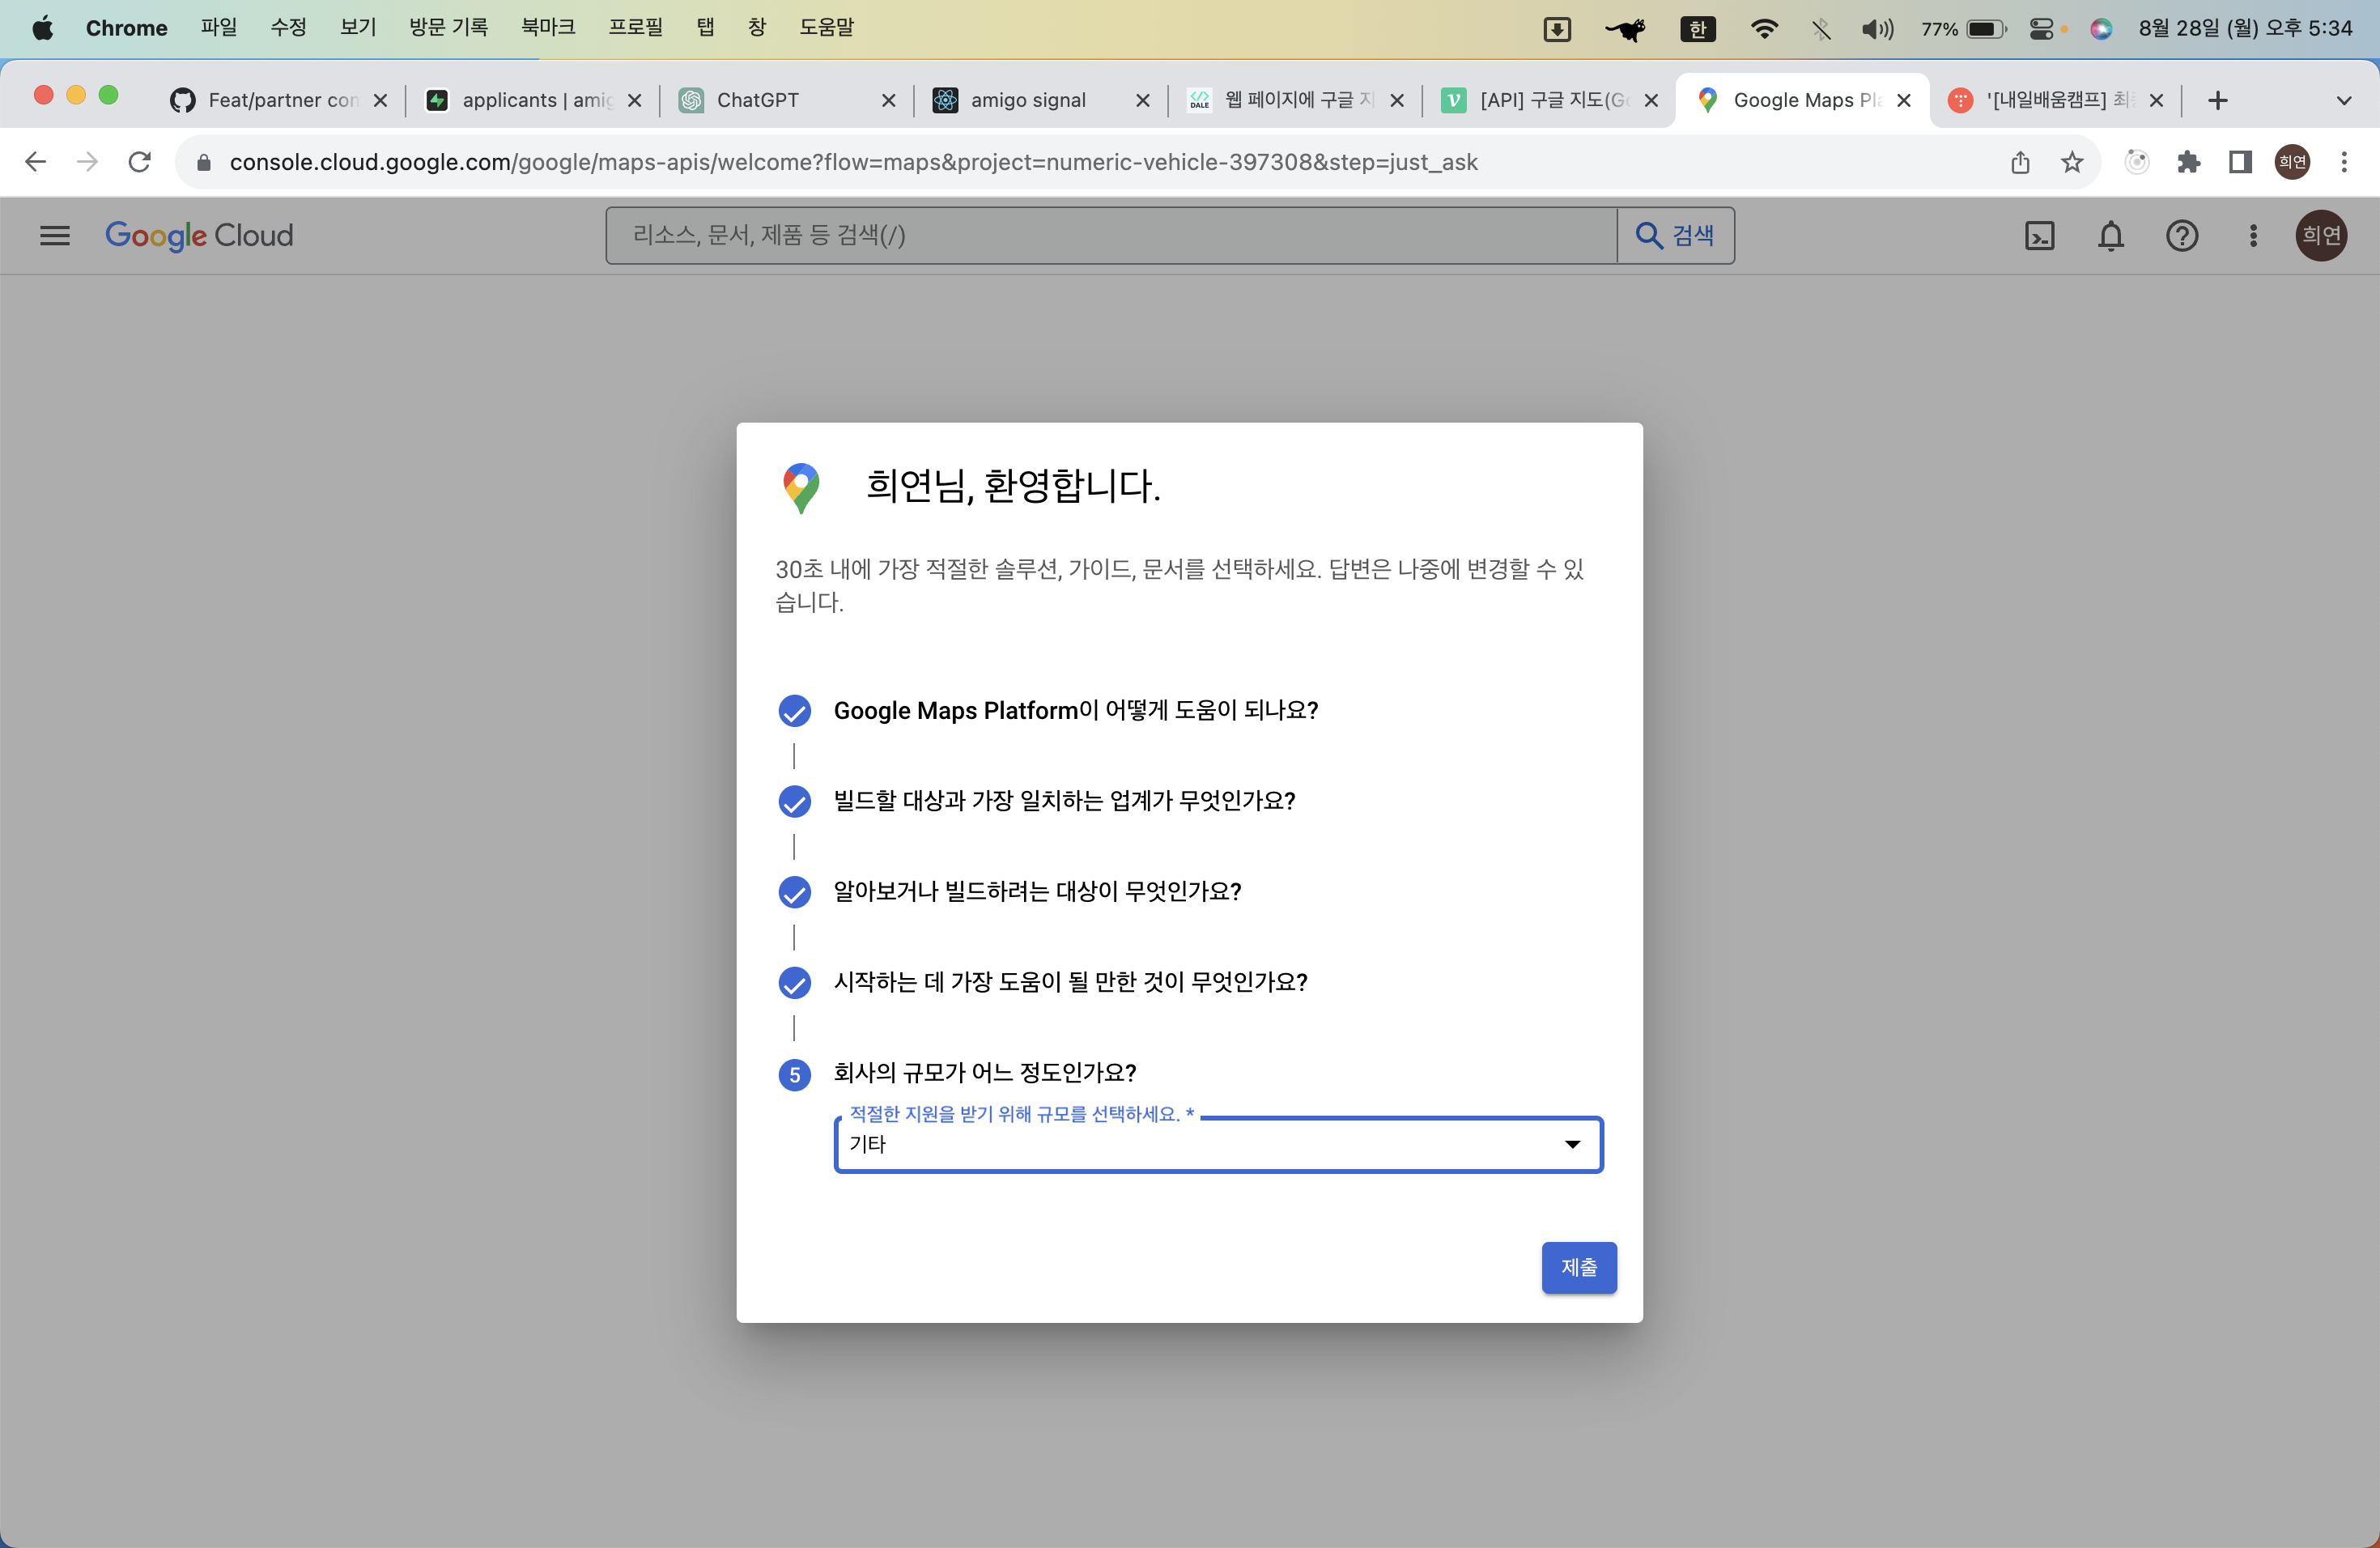Image resolution: width=2380 pixels, height=1548 pixels.
Task: Go back with the browser back arrow
Action: tap(35, 162)
